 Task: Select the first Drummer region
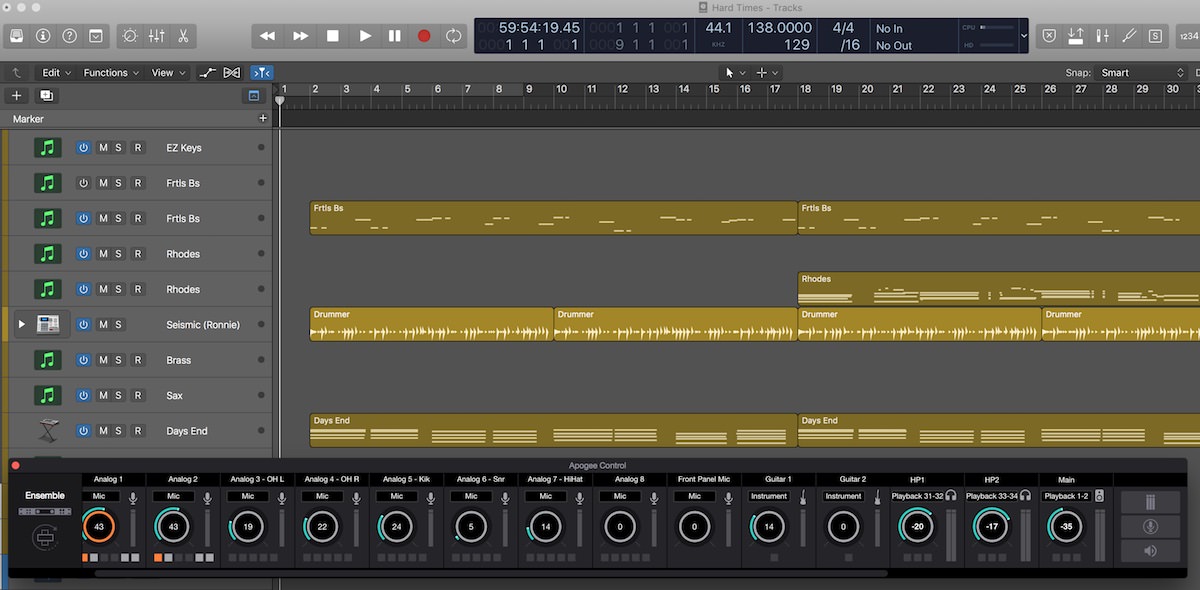431,324
